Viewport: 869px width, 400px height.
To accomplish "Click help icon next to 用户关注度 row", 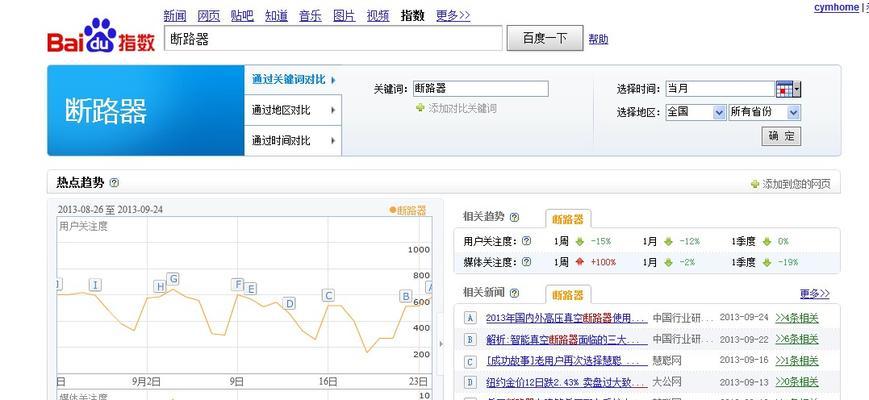I will point(526,241).
